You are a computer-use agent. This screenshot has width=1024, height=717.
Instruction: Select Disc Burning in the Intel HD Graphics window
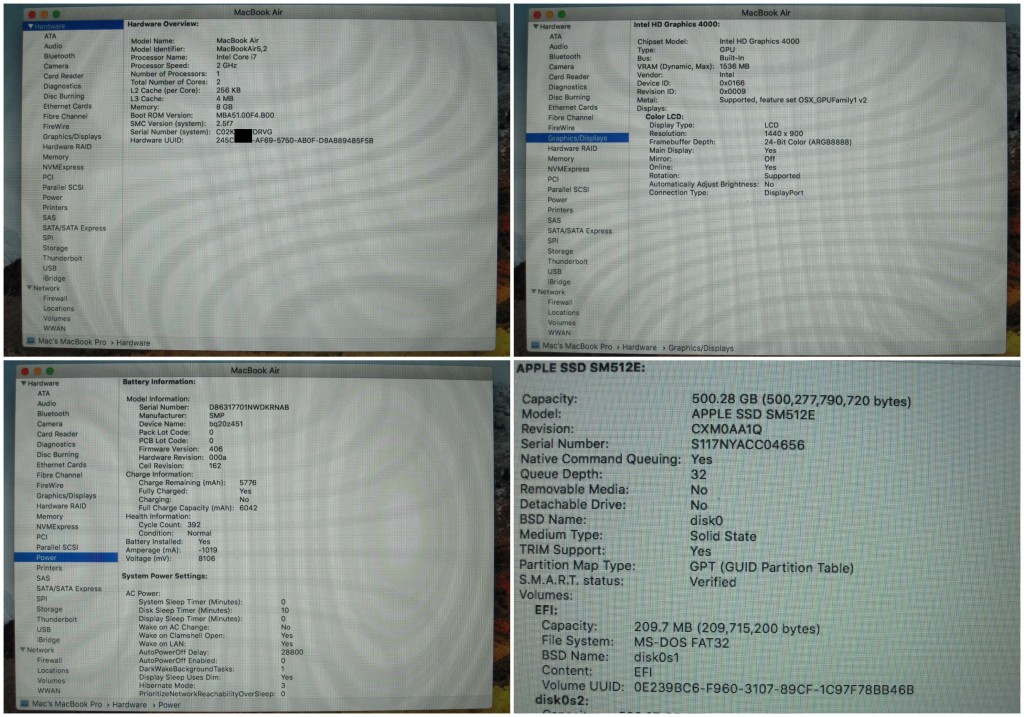tap(569, 97)
